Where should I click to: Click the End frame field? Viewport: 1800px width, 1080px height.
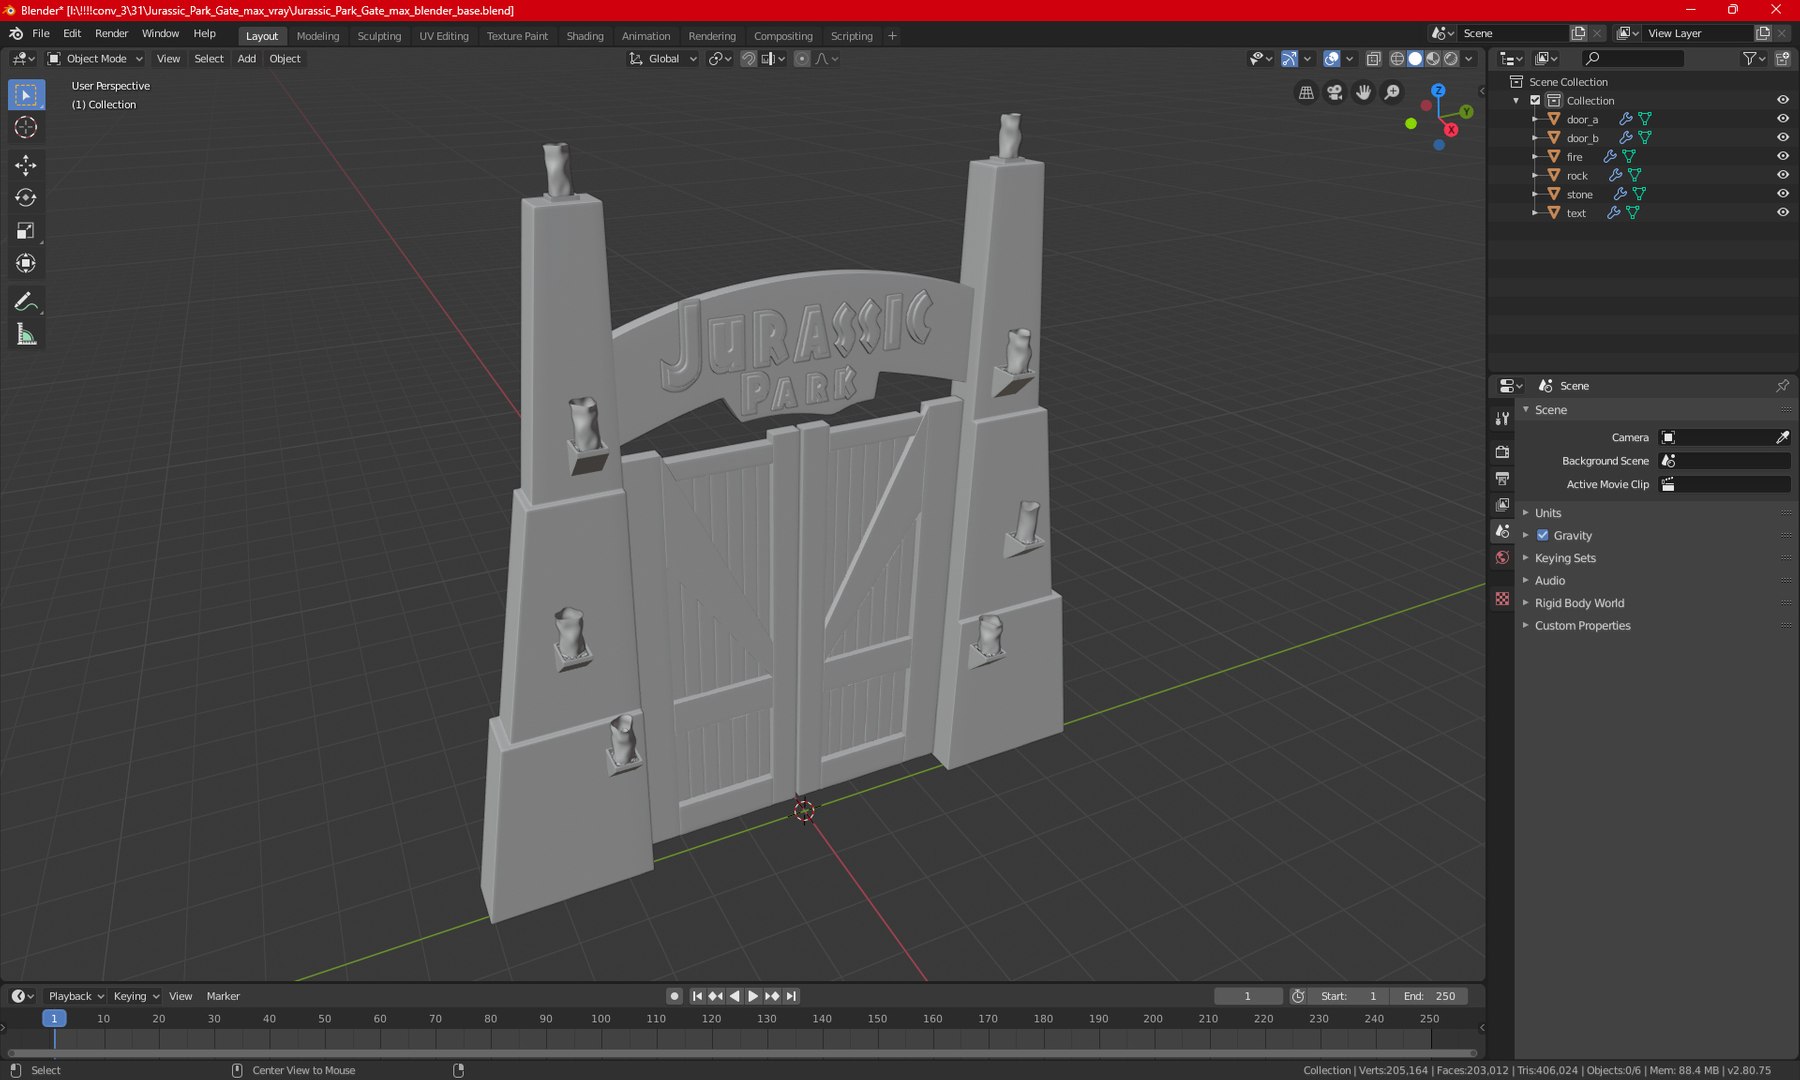[x=1430, y=996]
